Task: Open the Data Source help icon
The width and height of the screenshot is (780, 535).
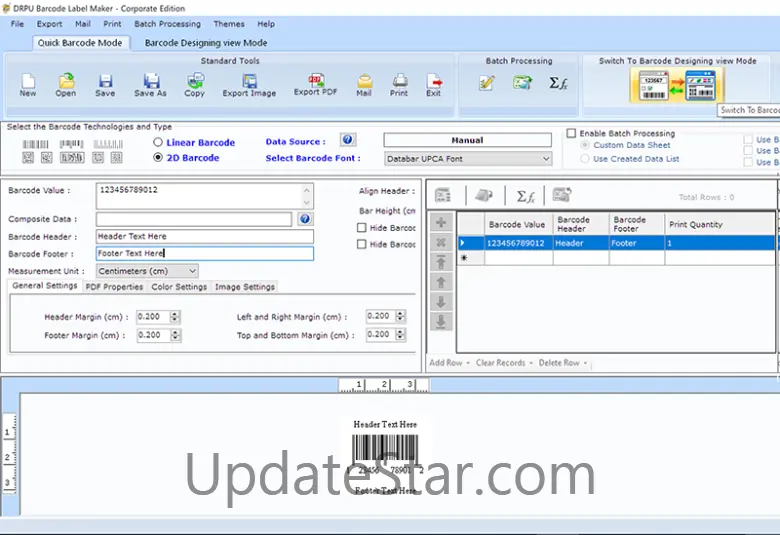Action: (347, 141)
